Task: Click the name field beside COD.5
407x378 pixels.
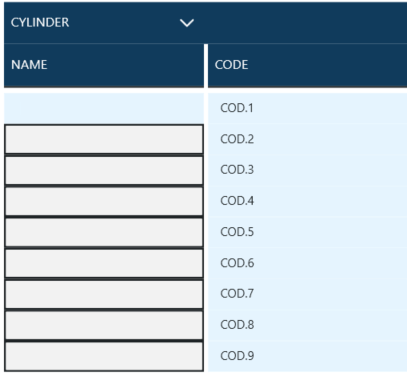Action: pos(104,232)
